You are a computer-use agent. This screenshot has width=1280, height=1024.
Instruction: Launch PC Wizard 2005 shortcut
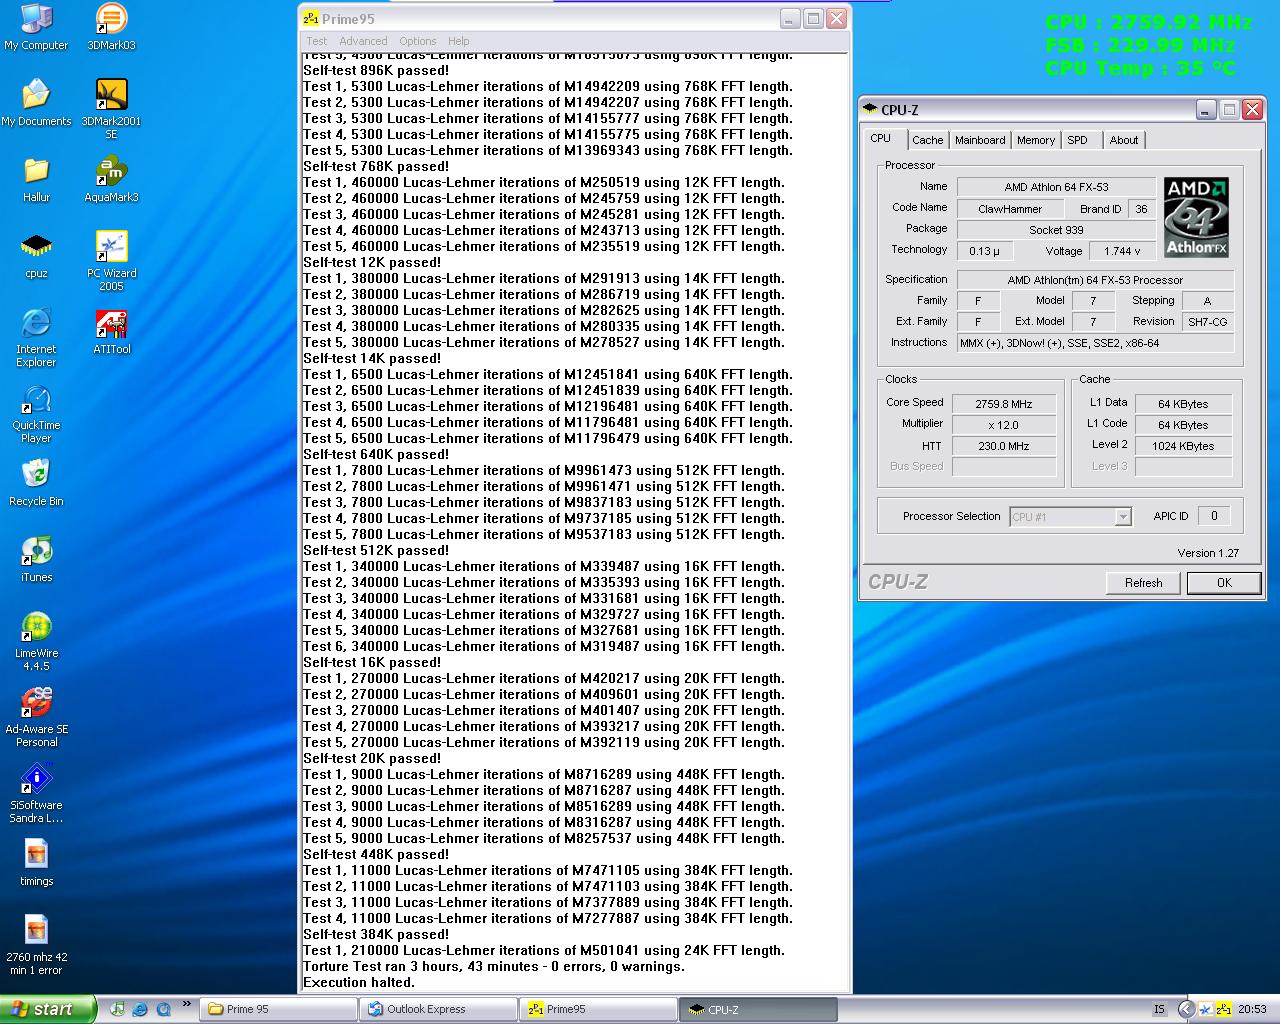click(111, 248)
